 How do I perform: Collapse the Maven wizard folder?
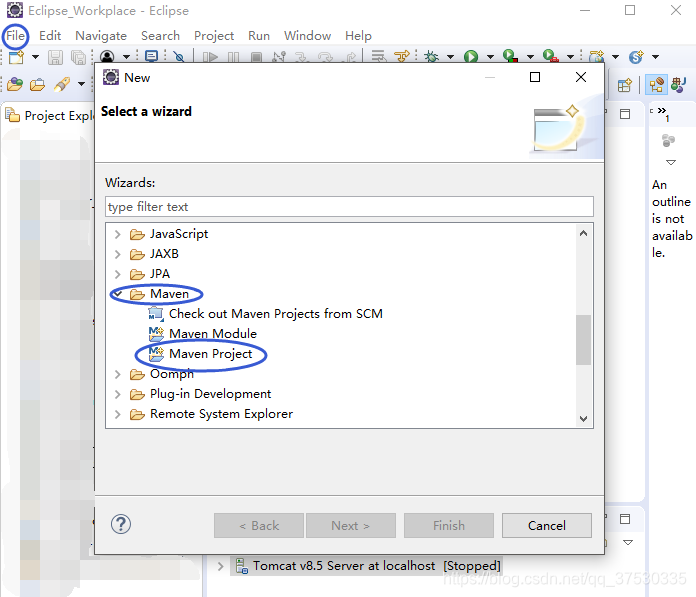[118, 294]
